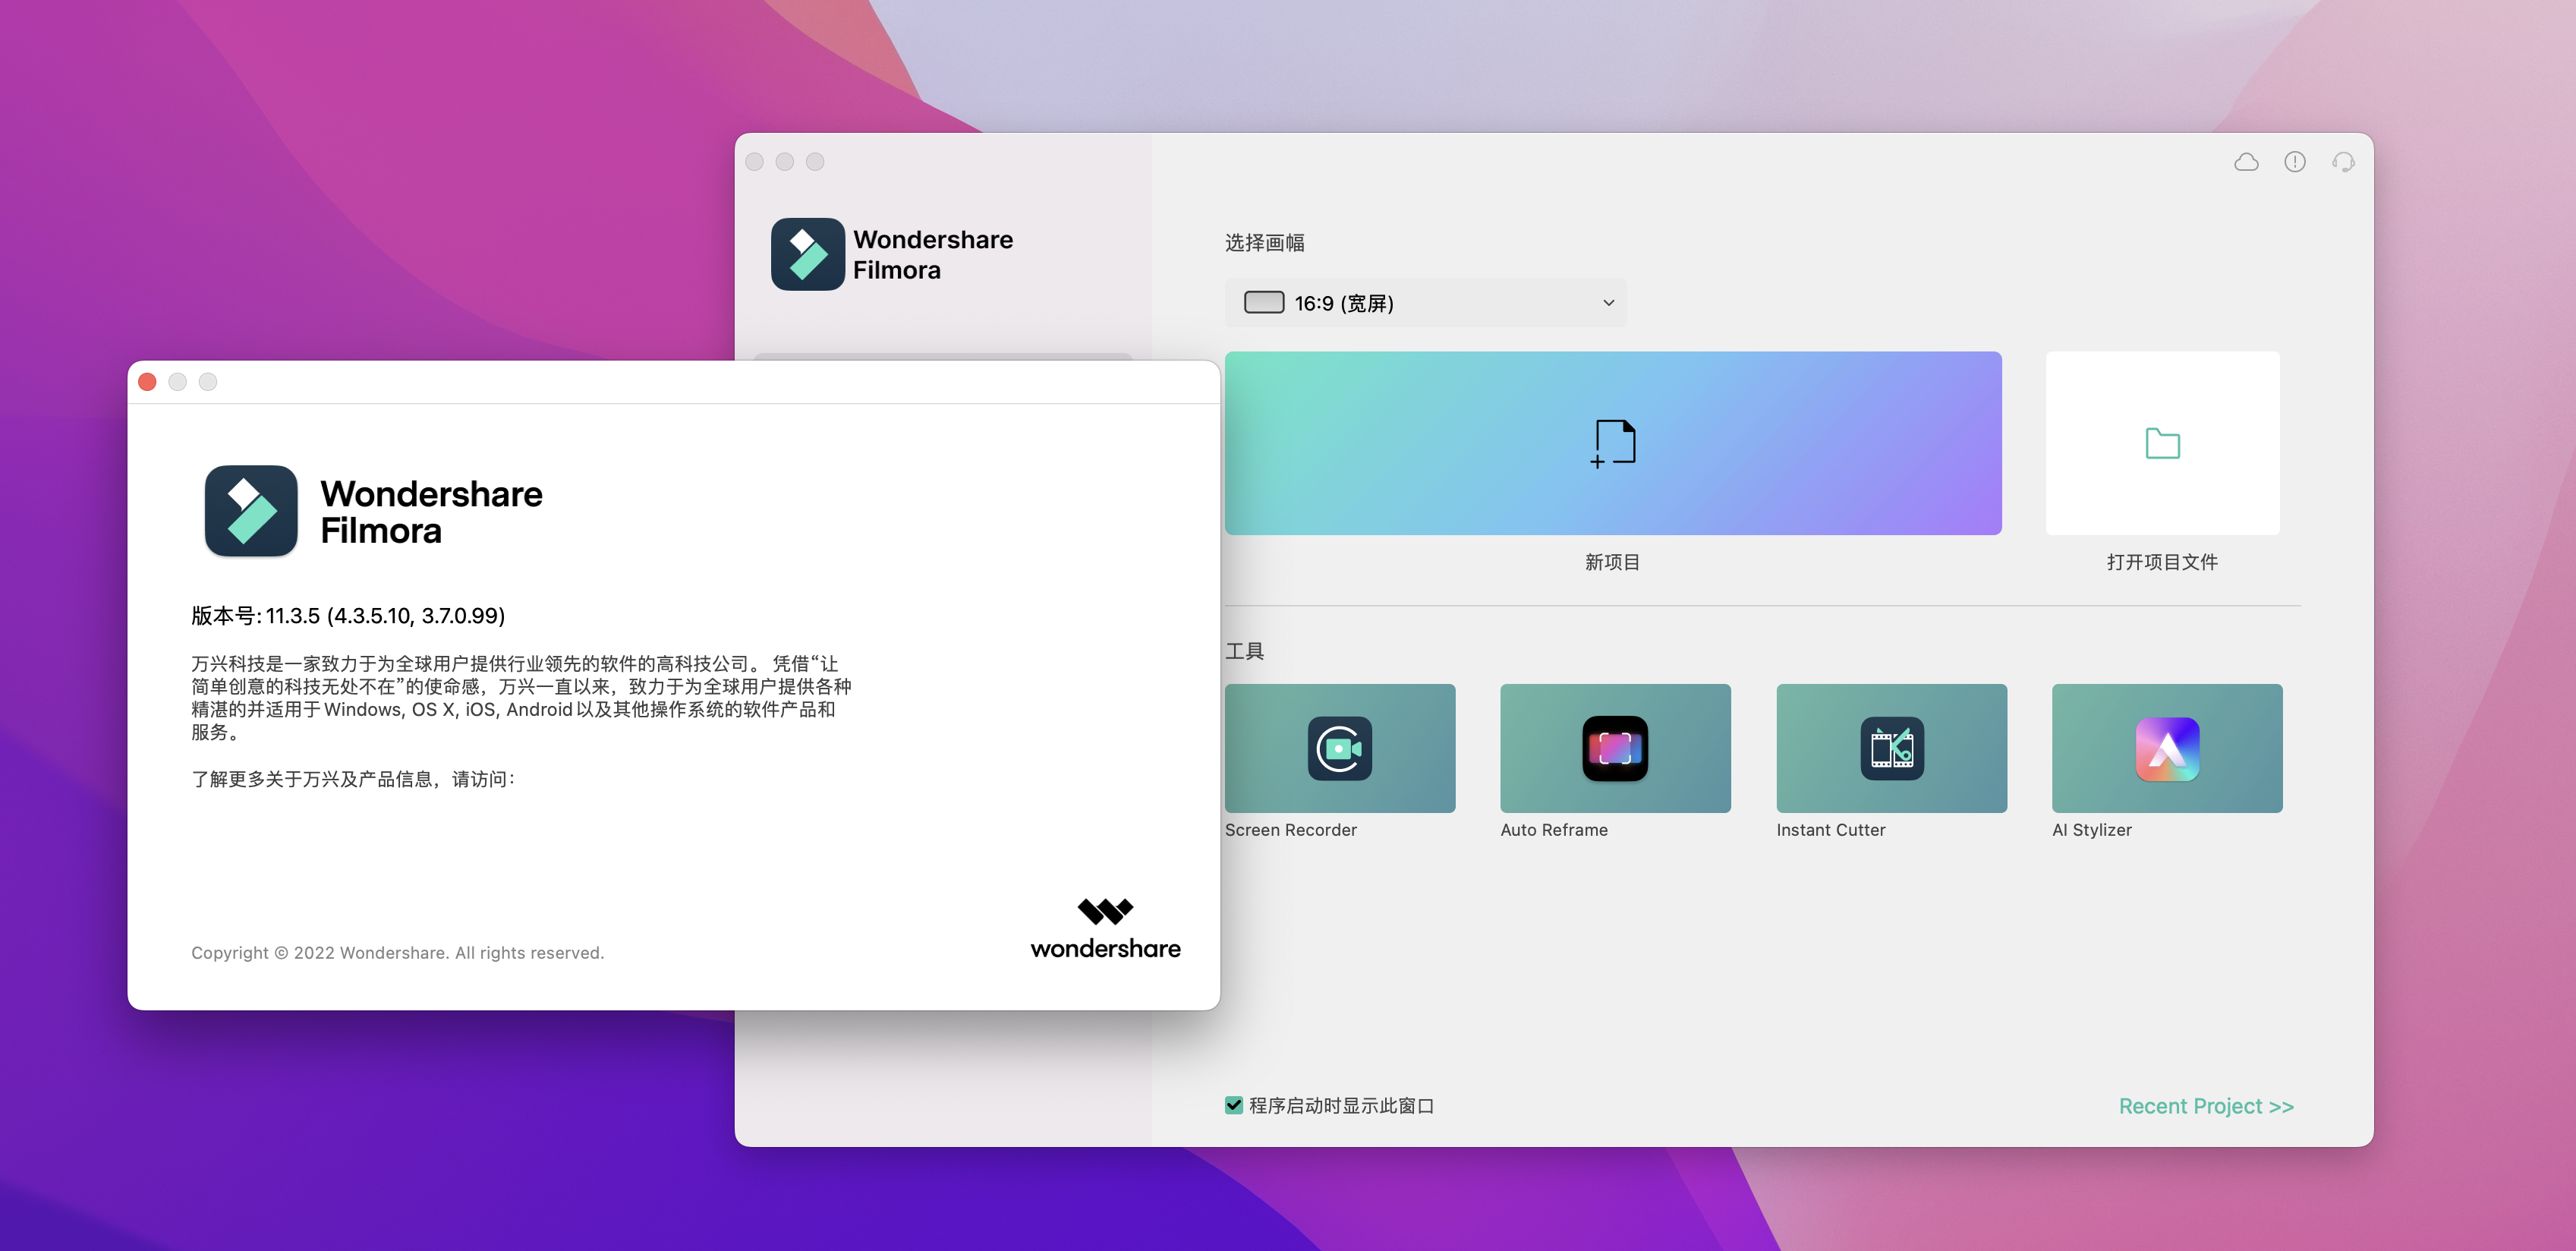Open the Instant Cutter tool icon
Image resolution: width=2576 pixels, height=1251 pixels.
pos(1891,748)
